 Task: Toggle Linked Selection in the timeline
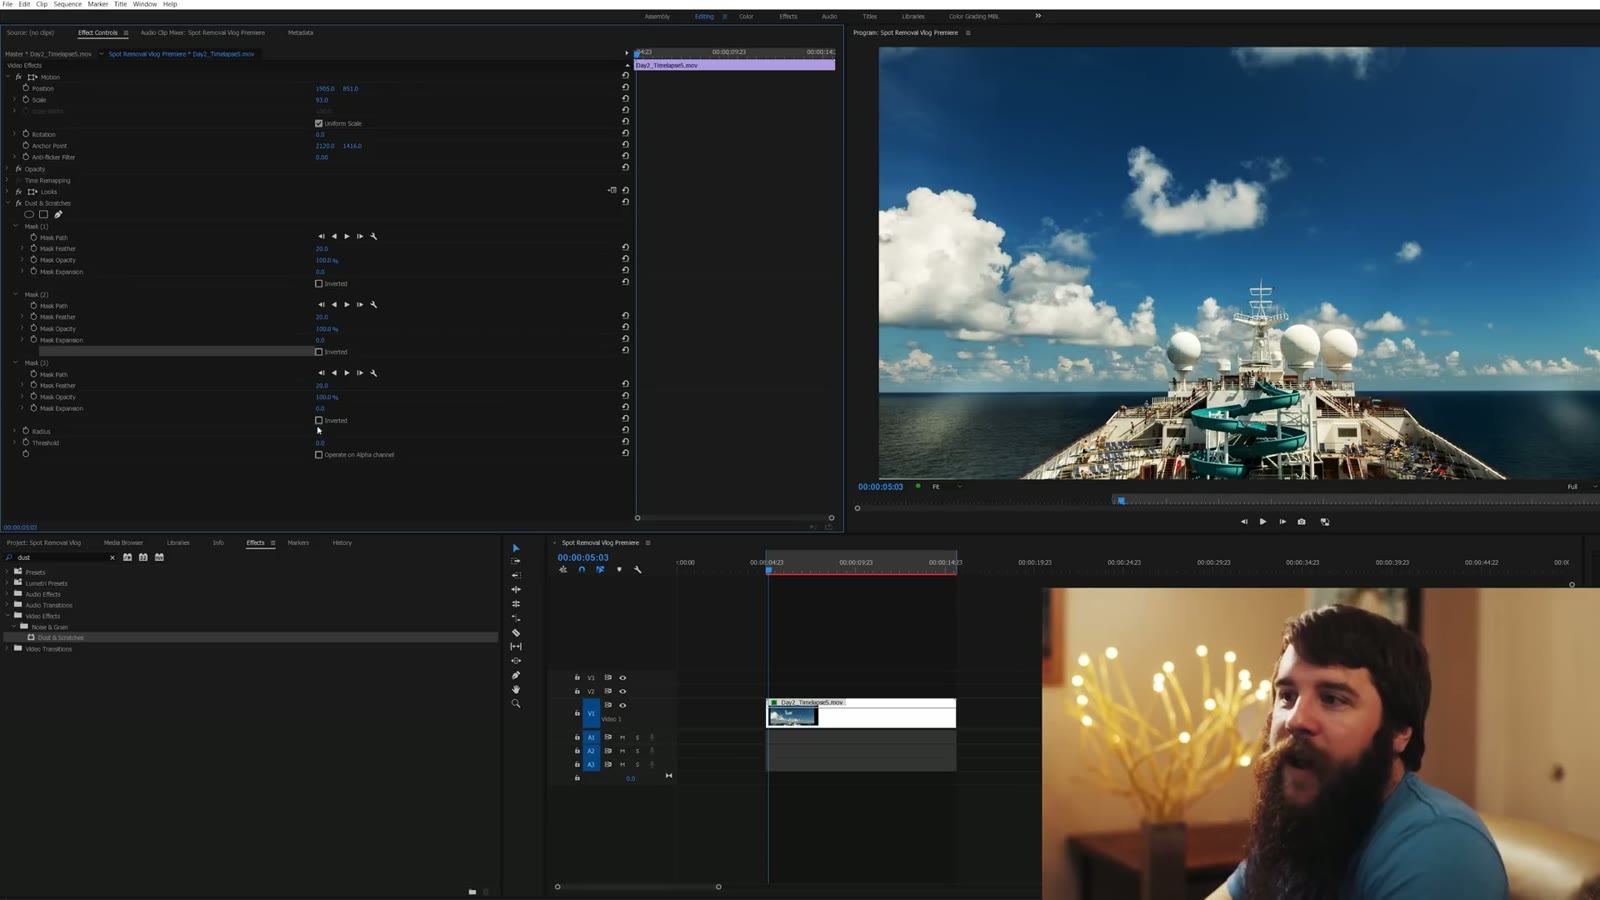(x=600, y=569)
